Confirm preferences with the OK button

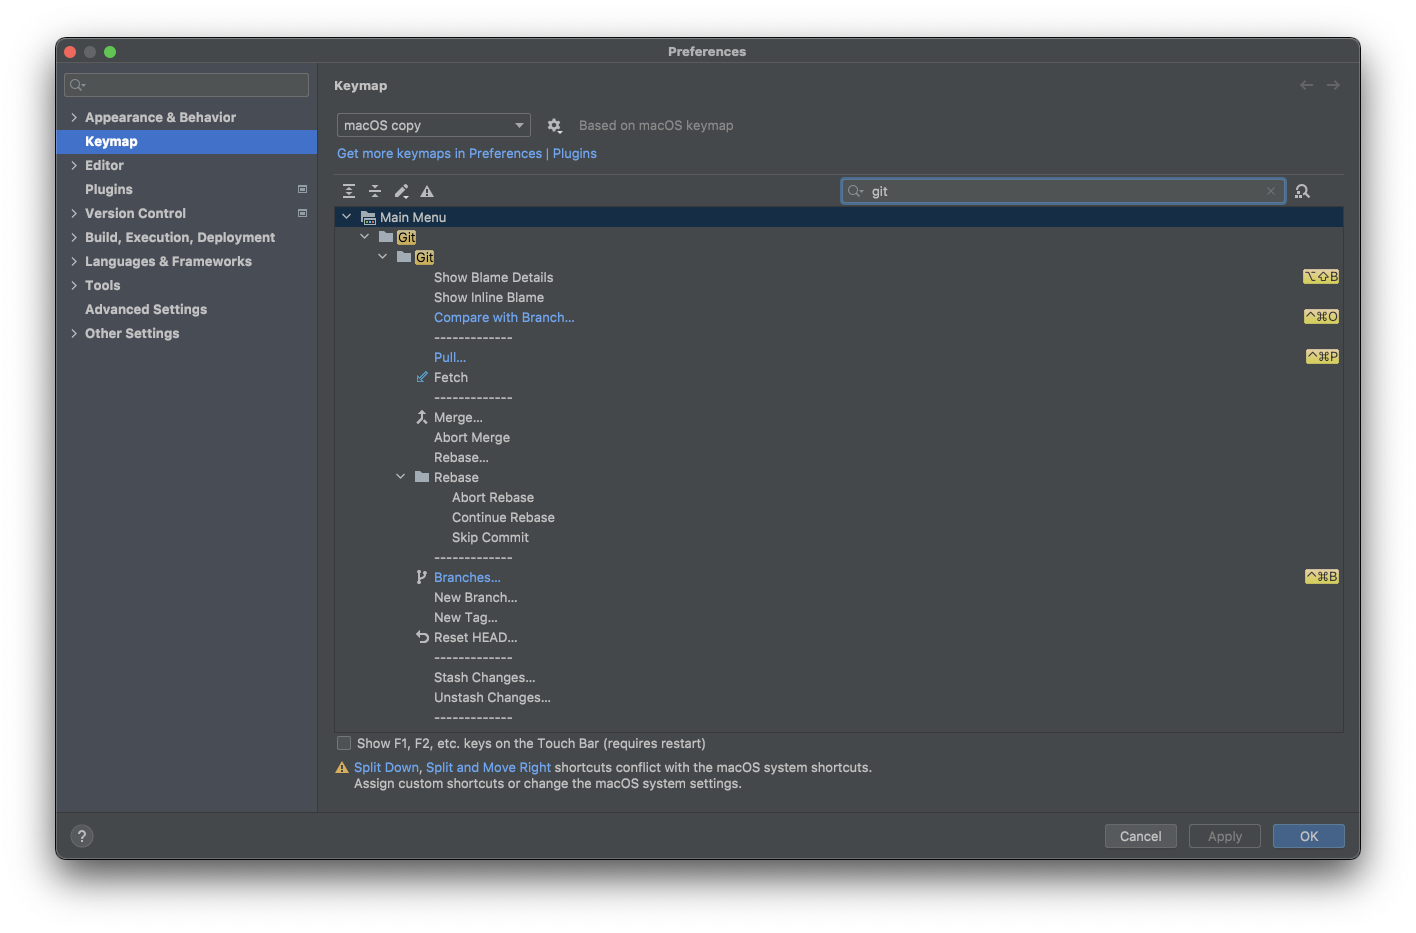pos(1308,836)
